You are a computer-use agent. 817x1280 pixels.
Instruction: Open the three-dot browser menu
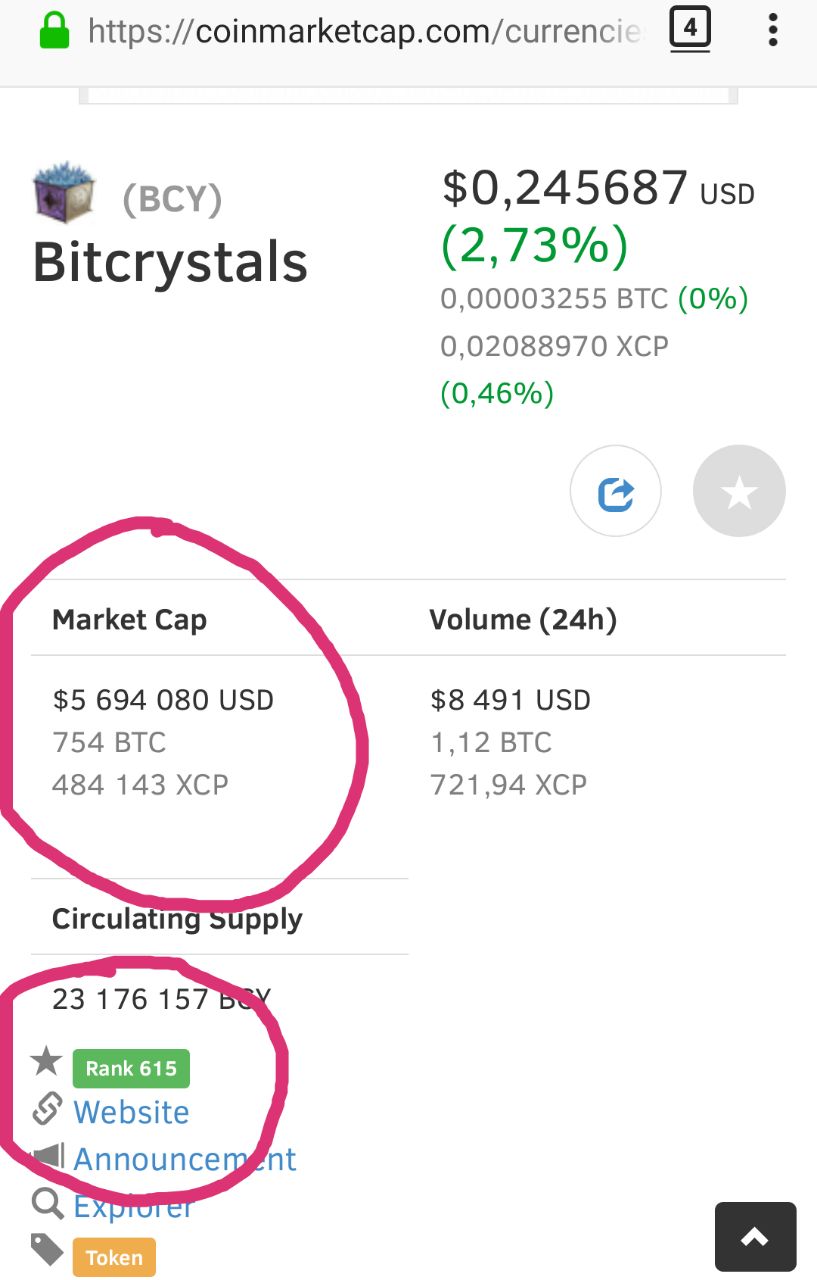[x=773, y=30]
